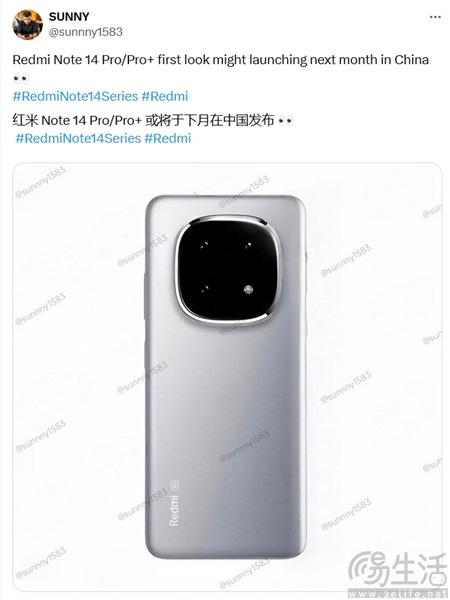The height and width of the screenshot is (600, 450).
Task: Open the #Redmi hashtag below Chinese text
Action: click(x=168, y=138)
